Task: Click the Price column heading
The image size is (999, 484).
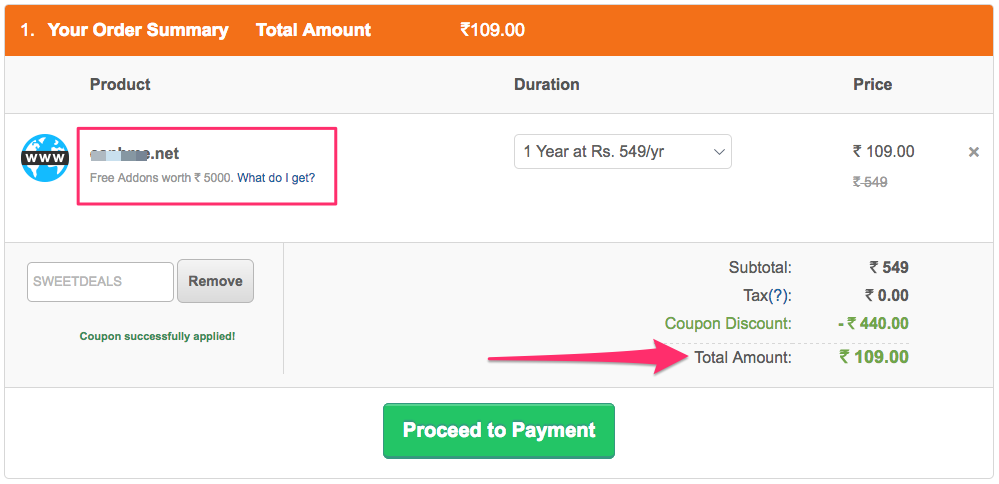Action: (x=872, y=85)
